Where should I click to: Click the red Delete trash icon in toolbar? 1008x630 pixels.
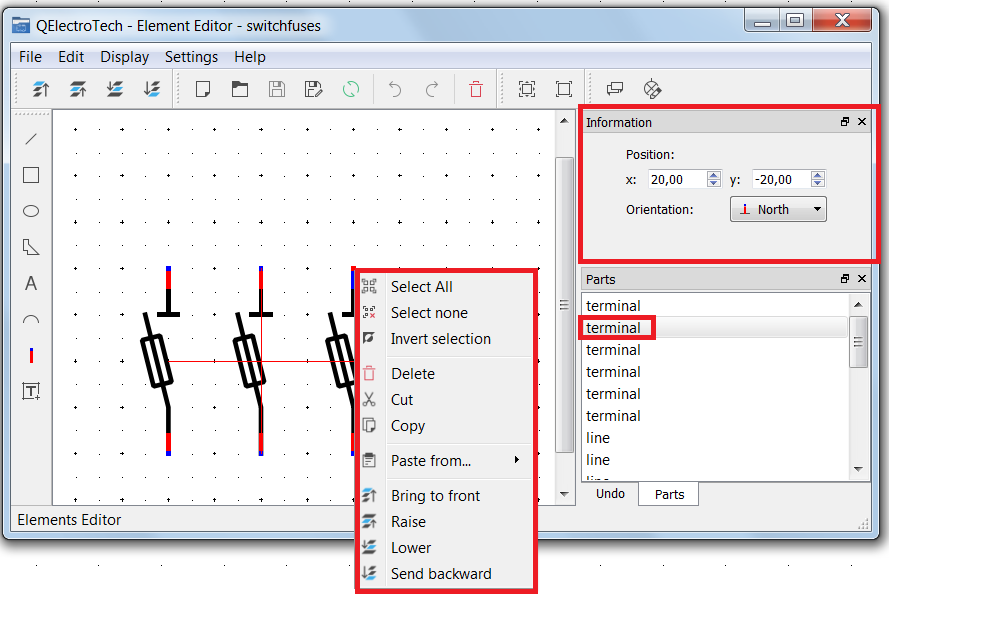click(476, 89)
